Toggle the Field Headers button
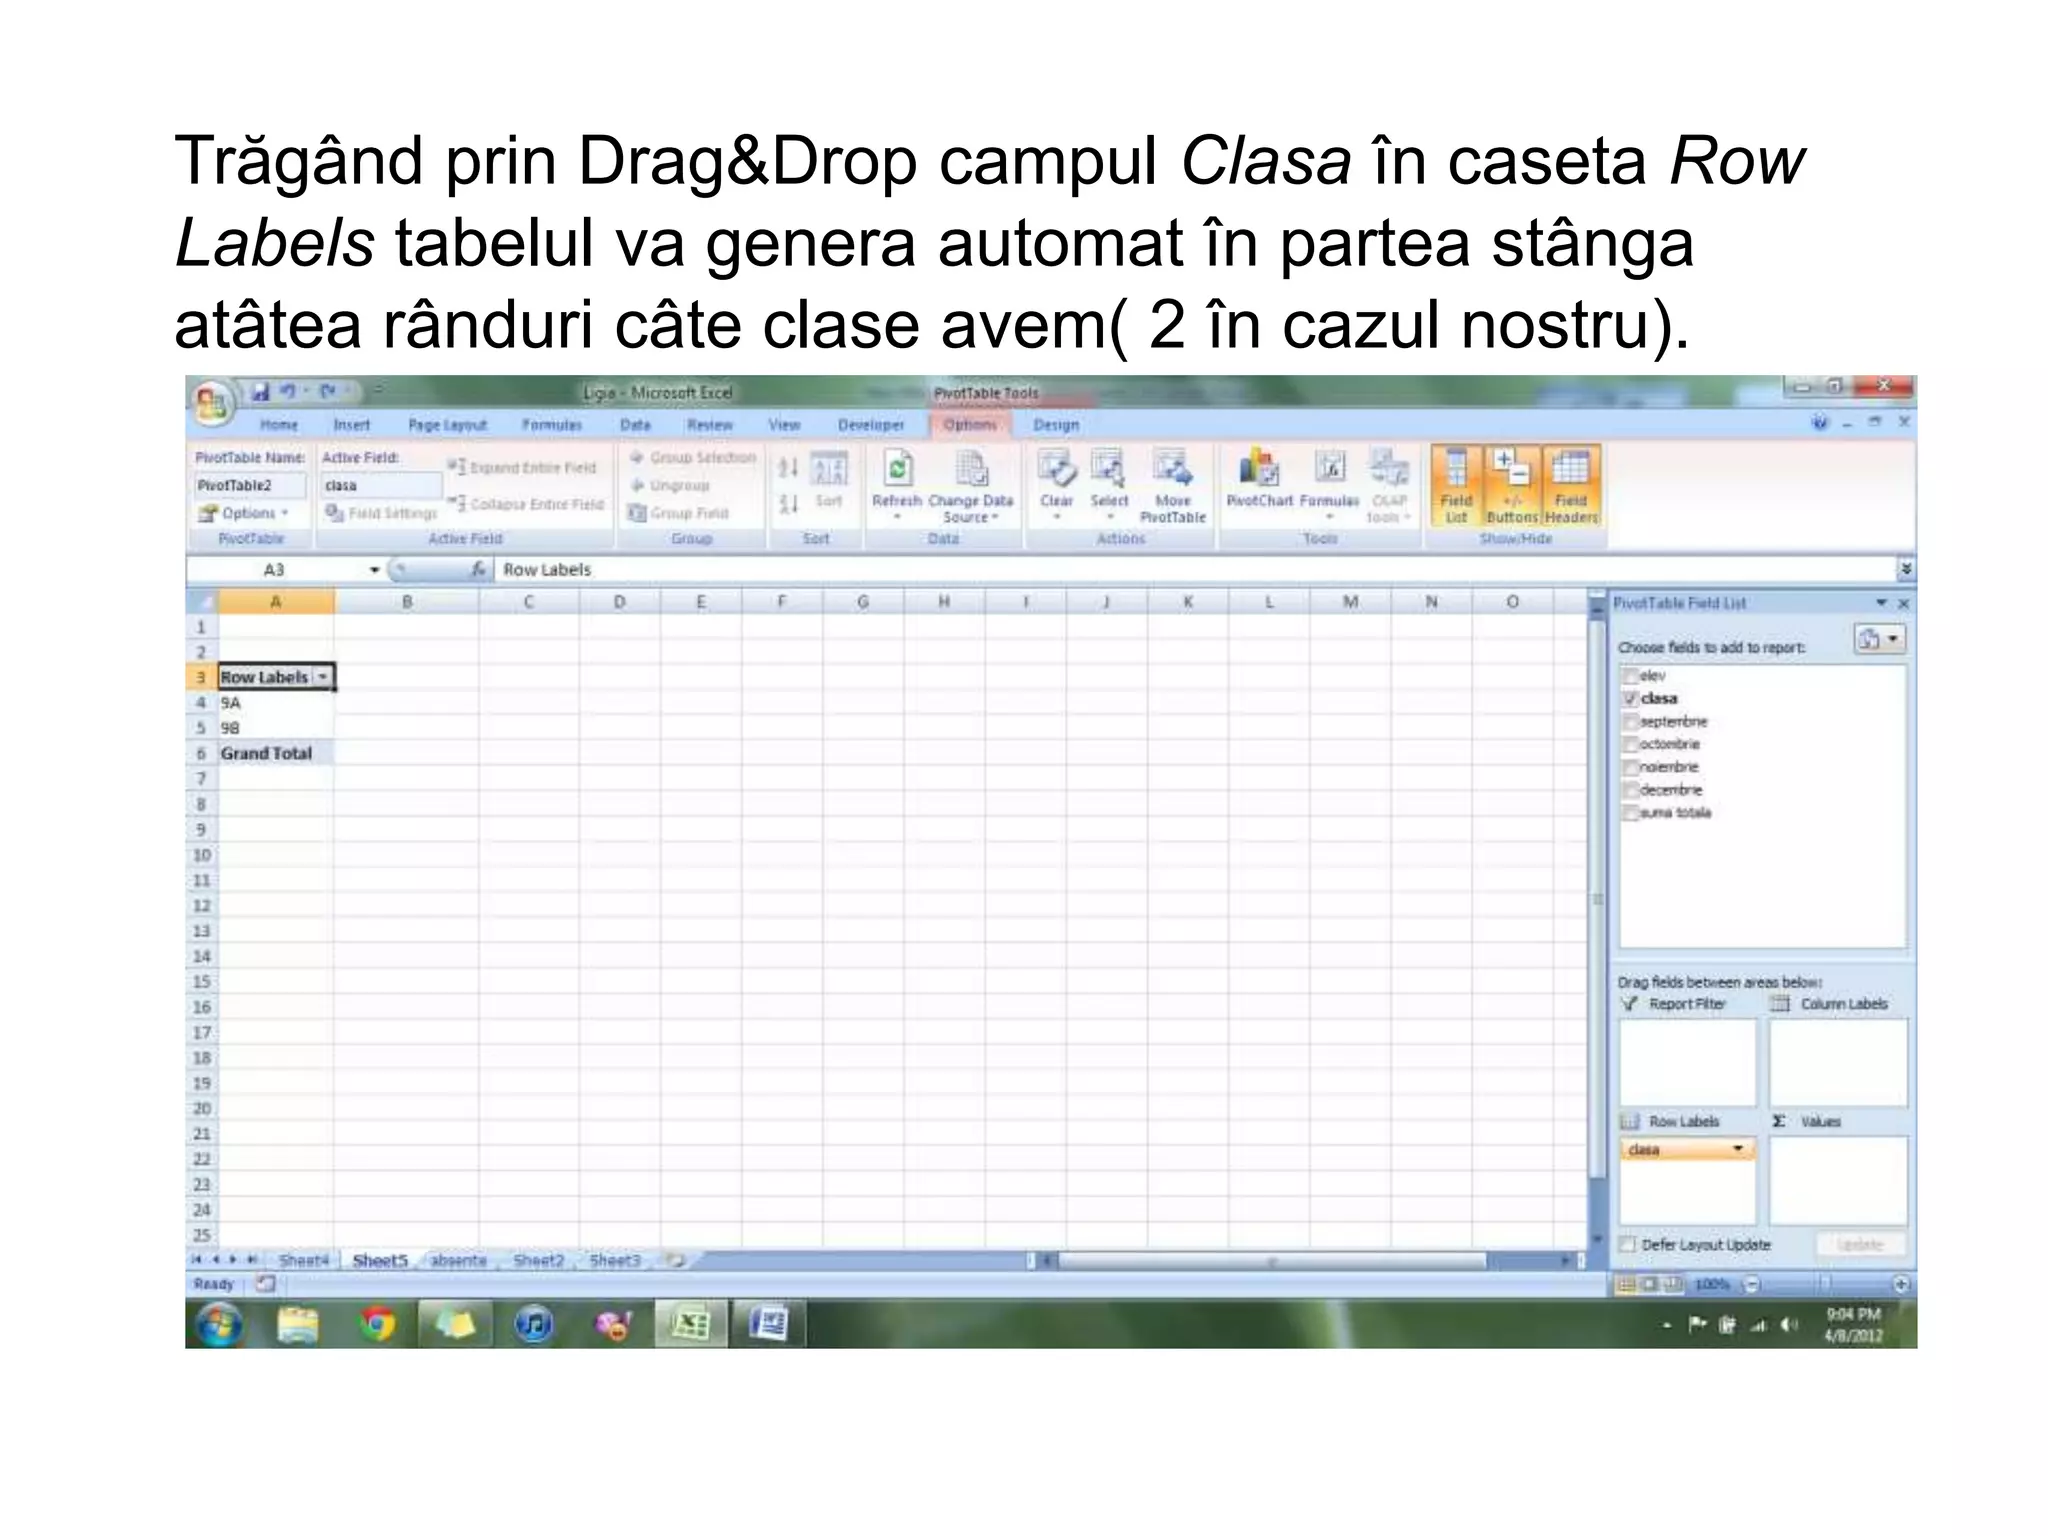 1570,486
